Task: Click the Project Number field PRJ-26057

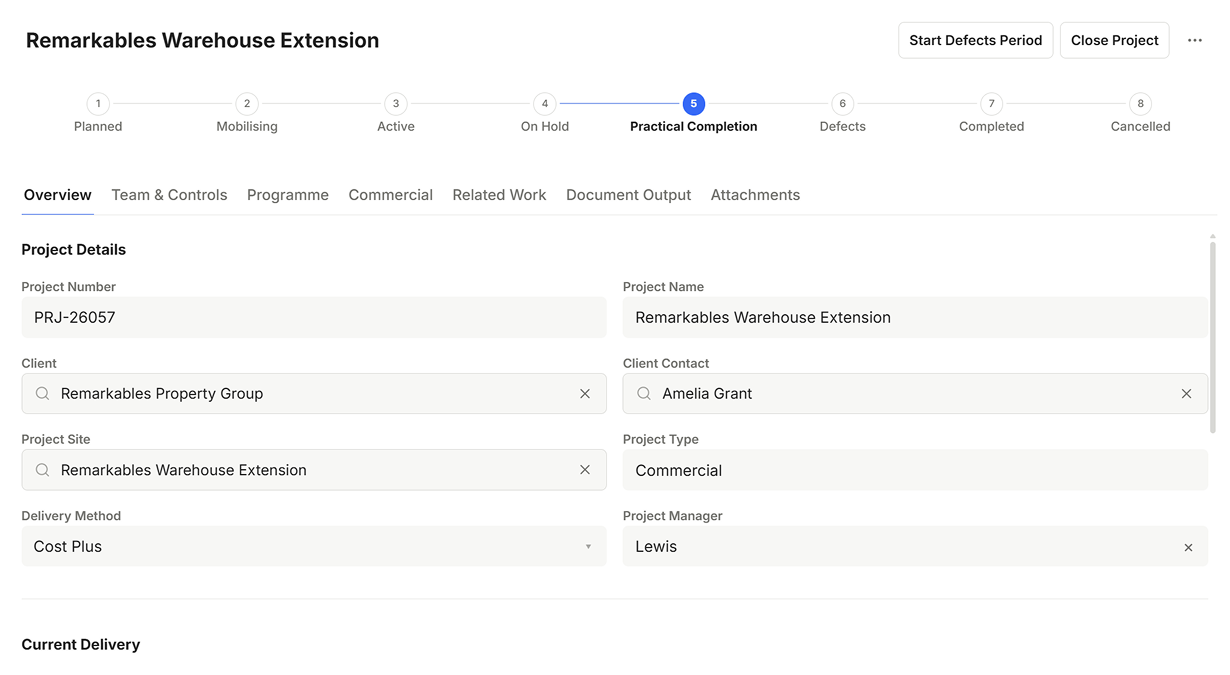Action: (x=314, y=317)
